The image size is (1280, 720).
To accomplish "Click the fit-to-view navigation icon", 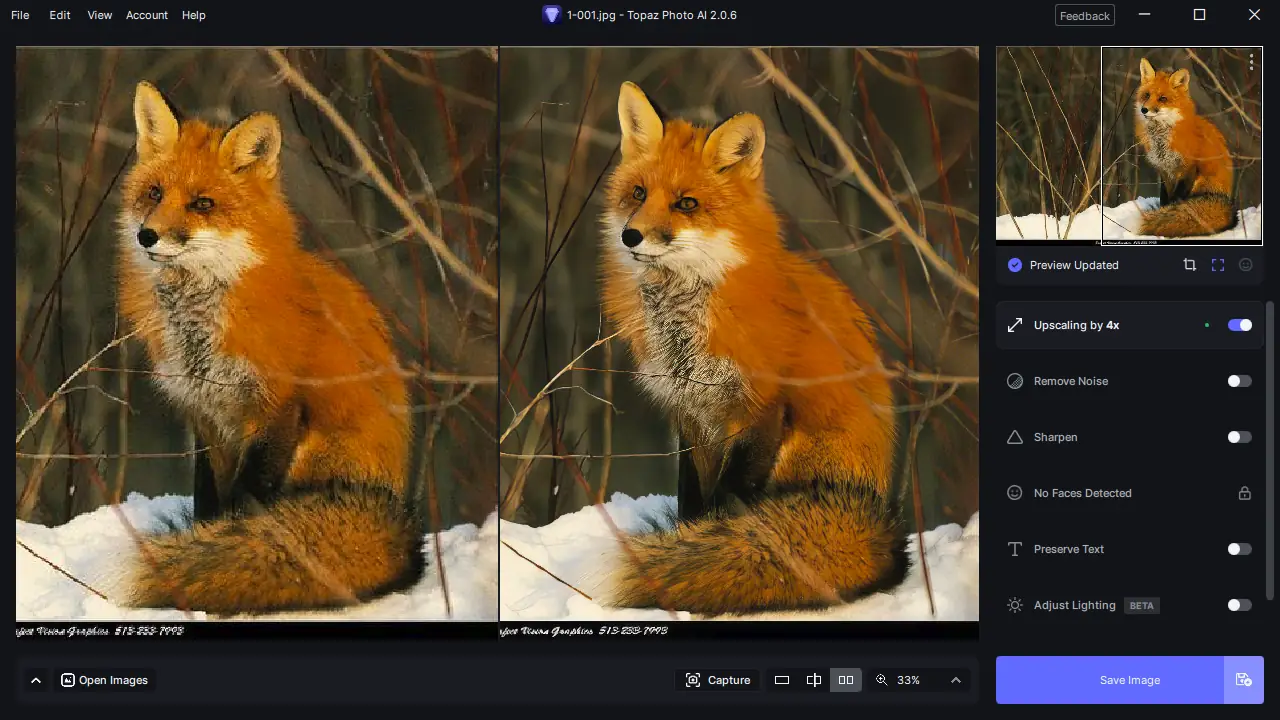I will [x=1217, y=264].
